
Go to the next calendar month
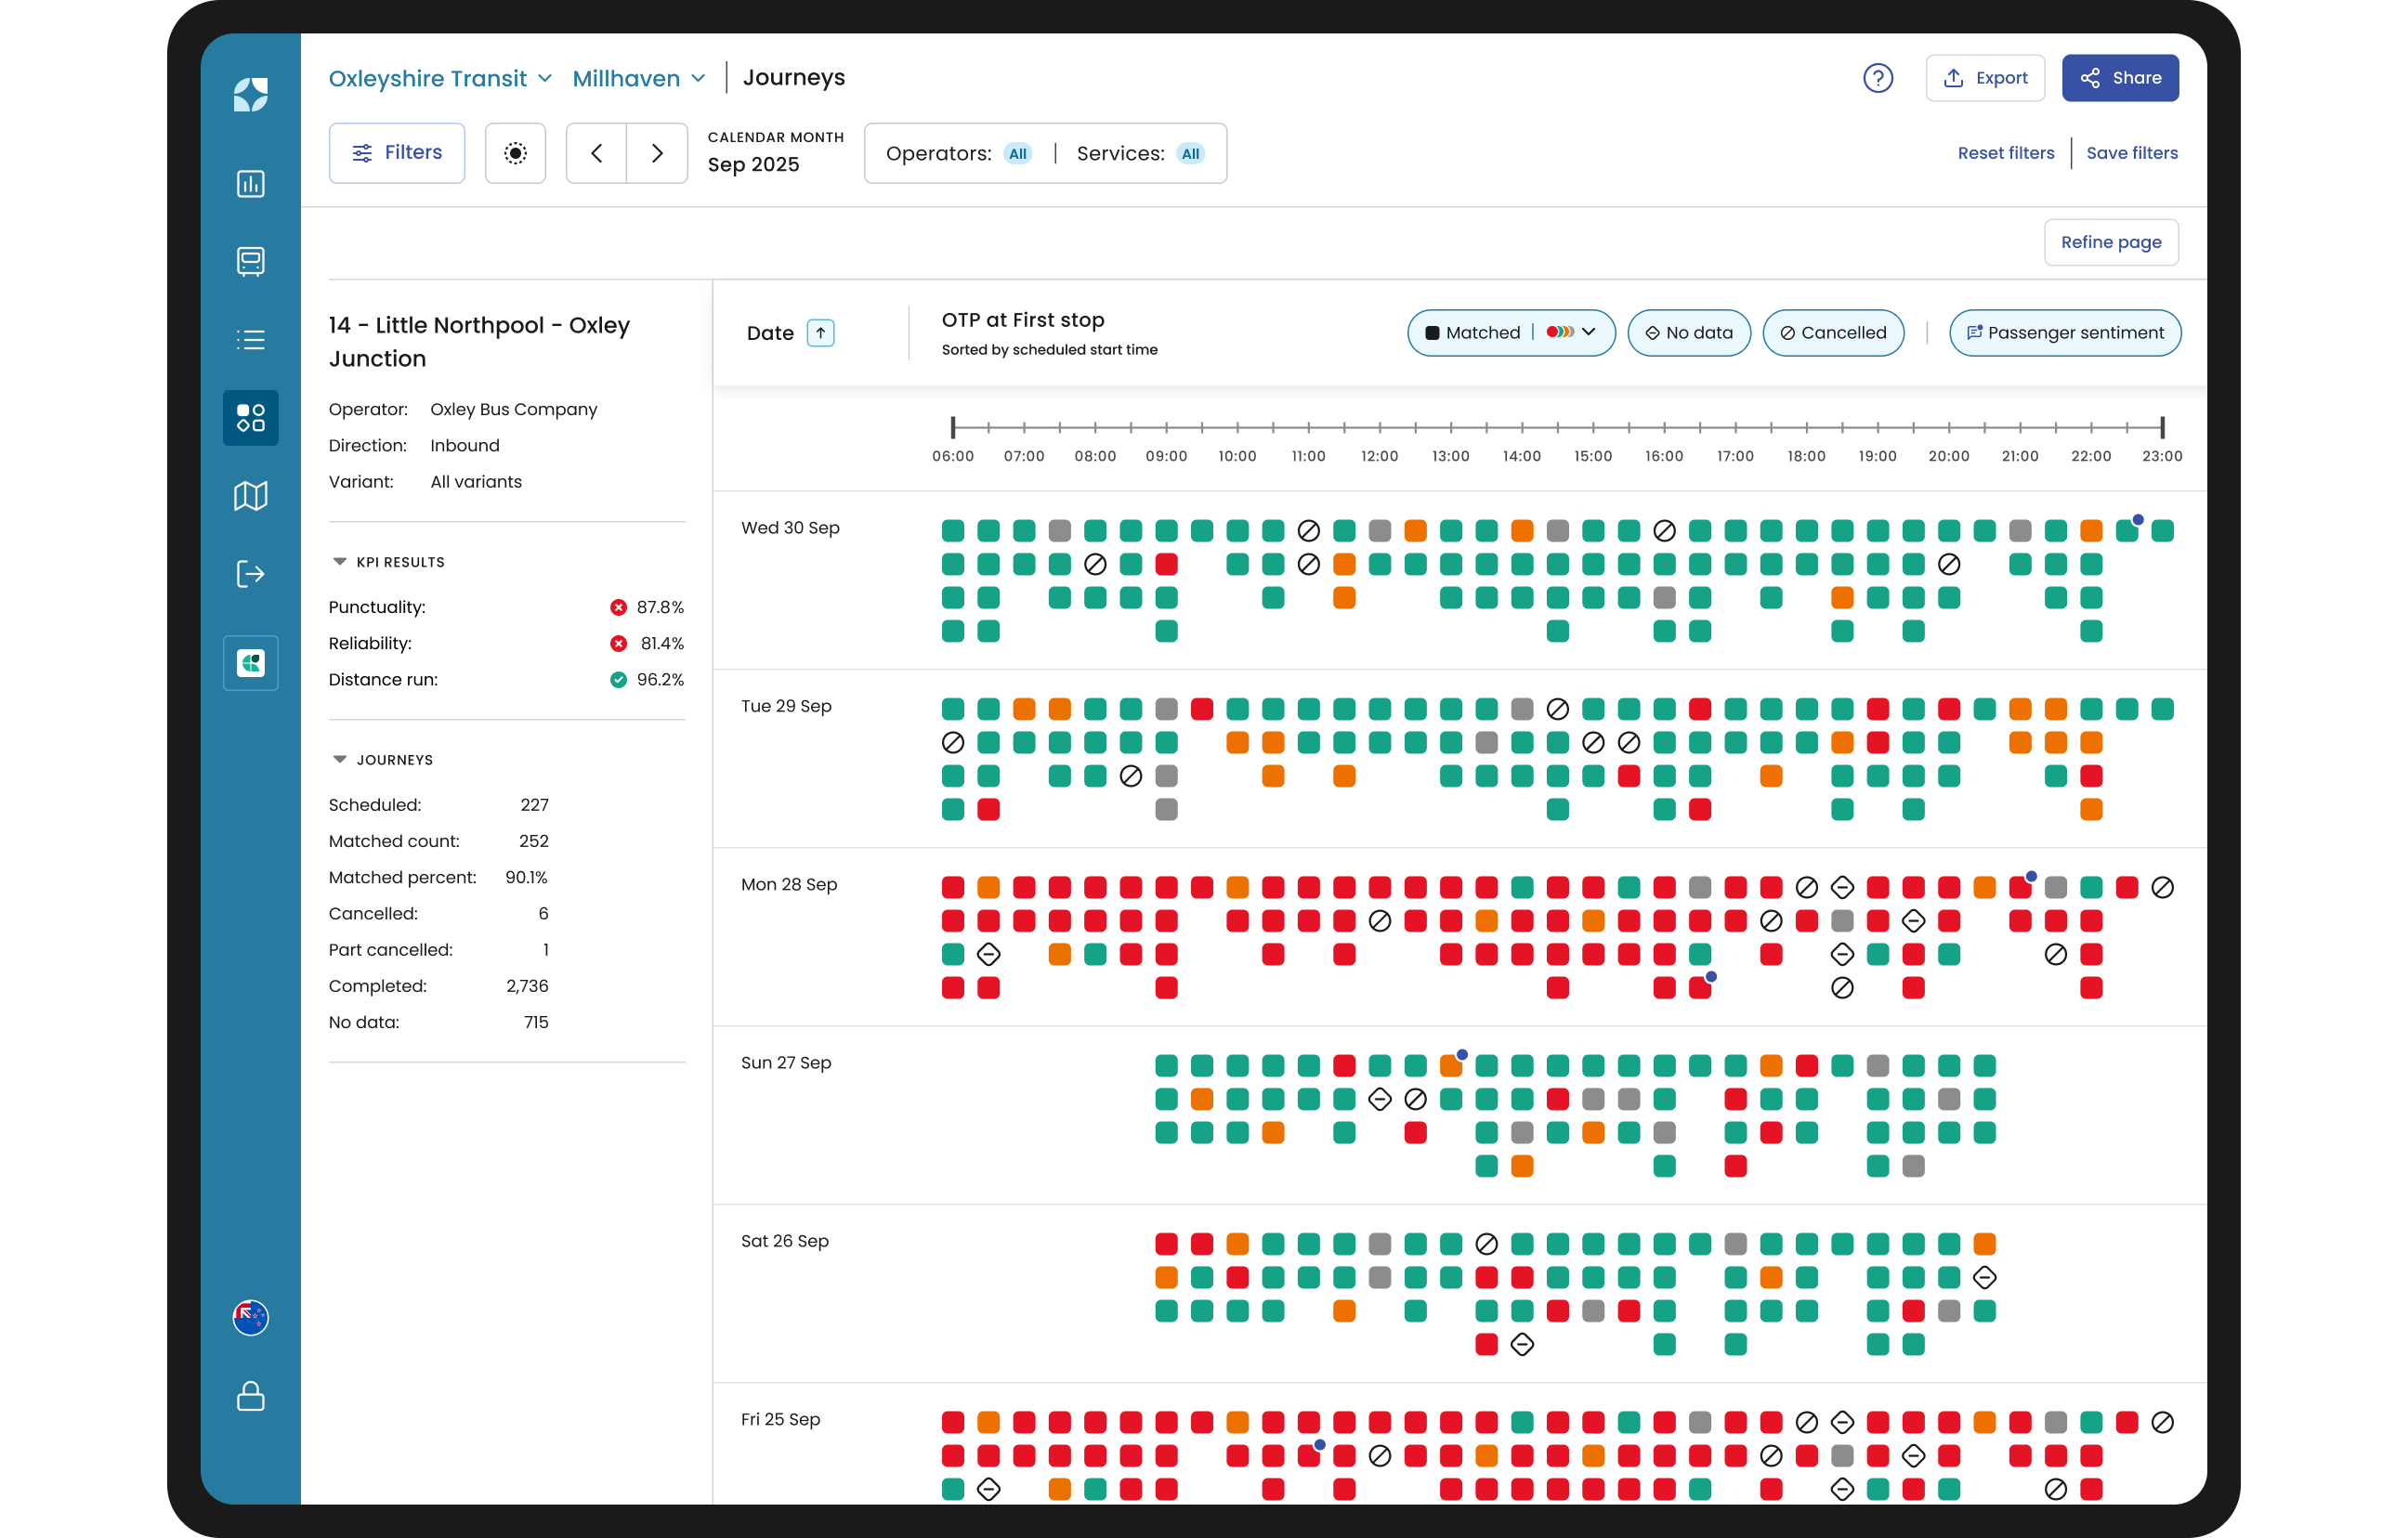[657, 153]
